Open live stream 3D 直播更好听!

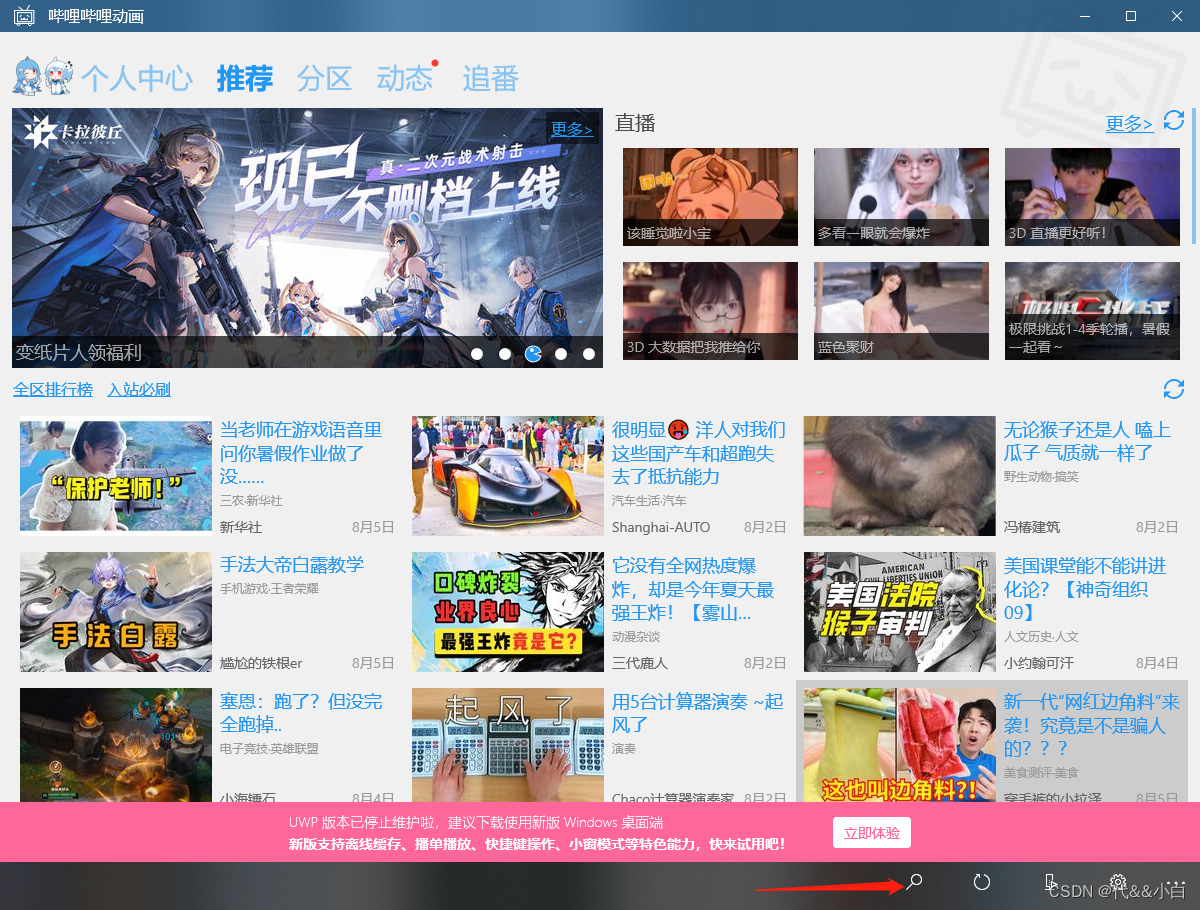1092,197
